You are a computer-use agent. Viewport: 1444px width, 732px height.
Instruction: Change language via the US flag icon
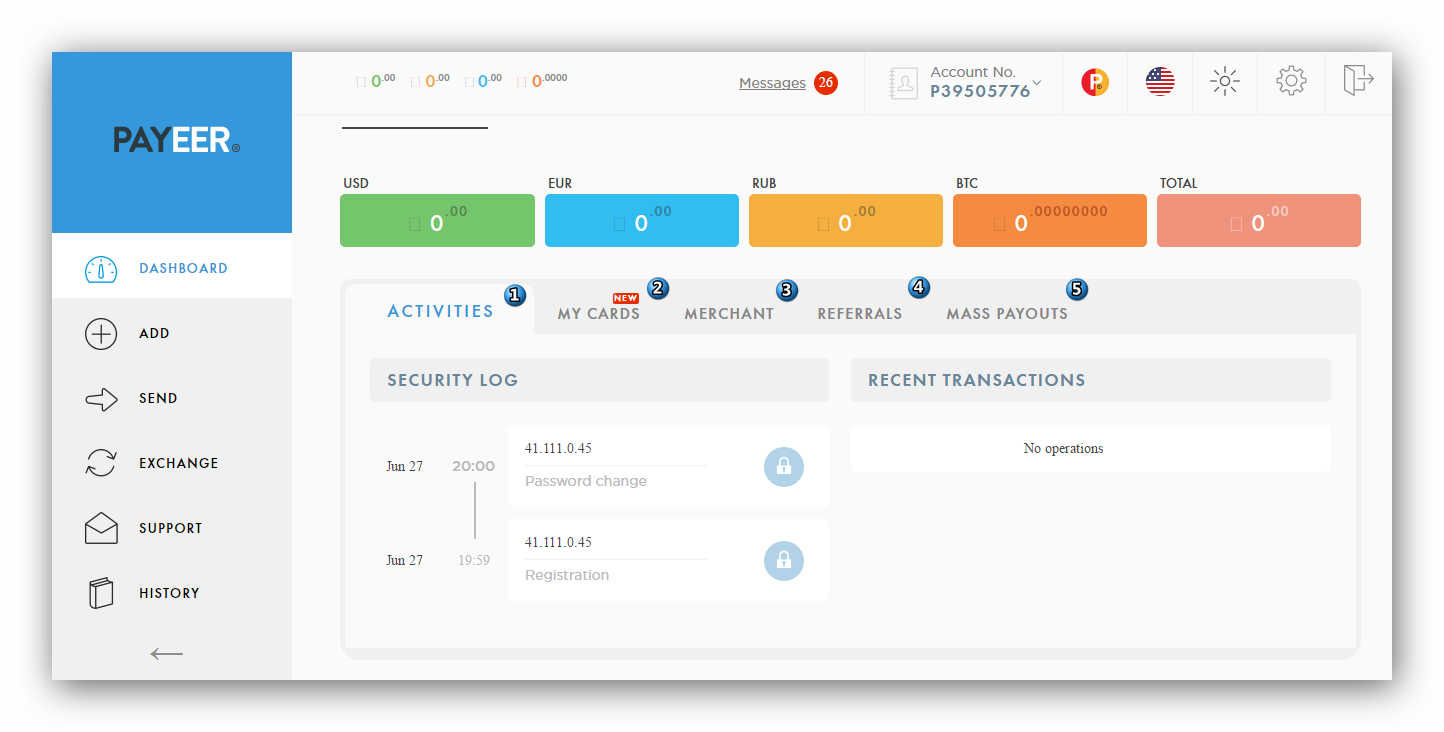[x=1160, y=82]
